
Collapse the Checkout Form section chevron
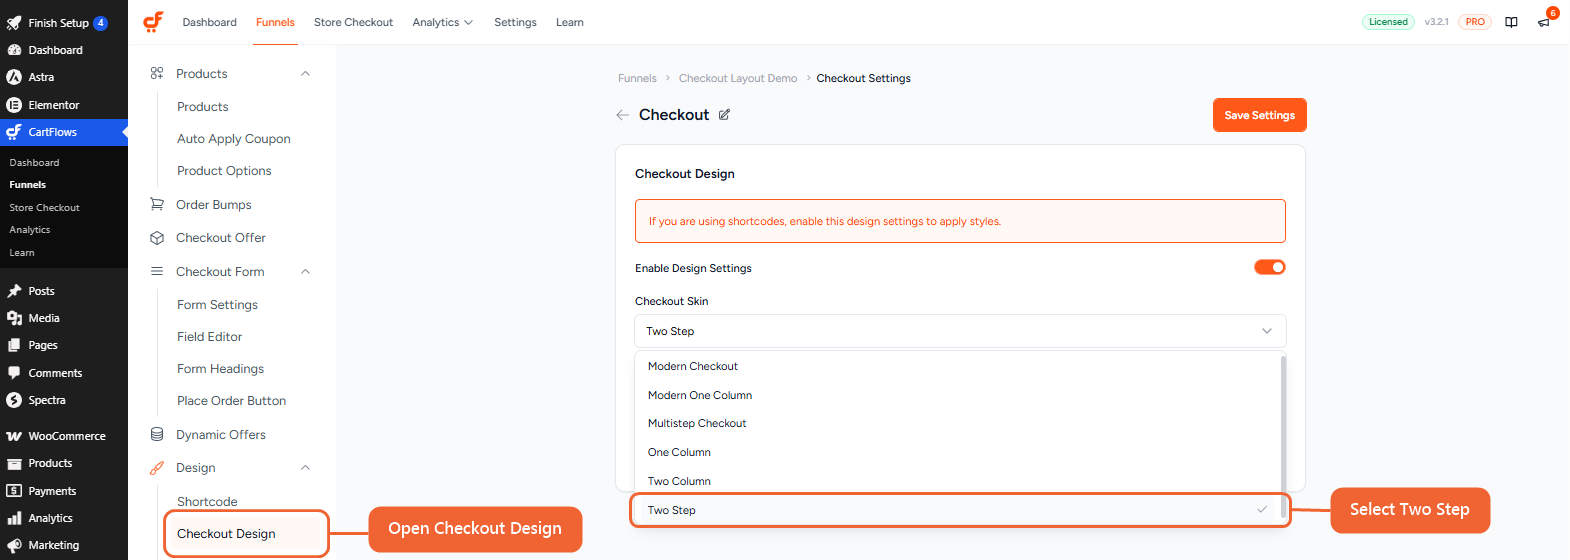pos(306,272)
